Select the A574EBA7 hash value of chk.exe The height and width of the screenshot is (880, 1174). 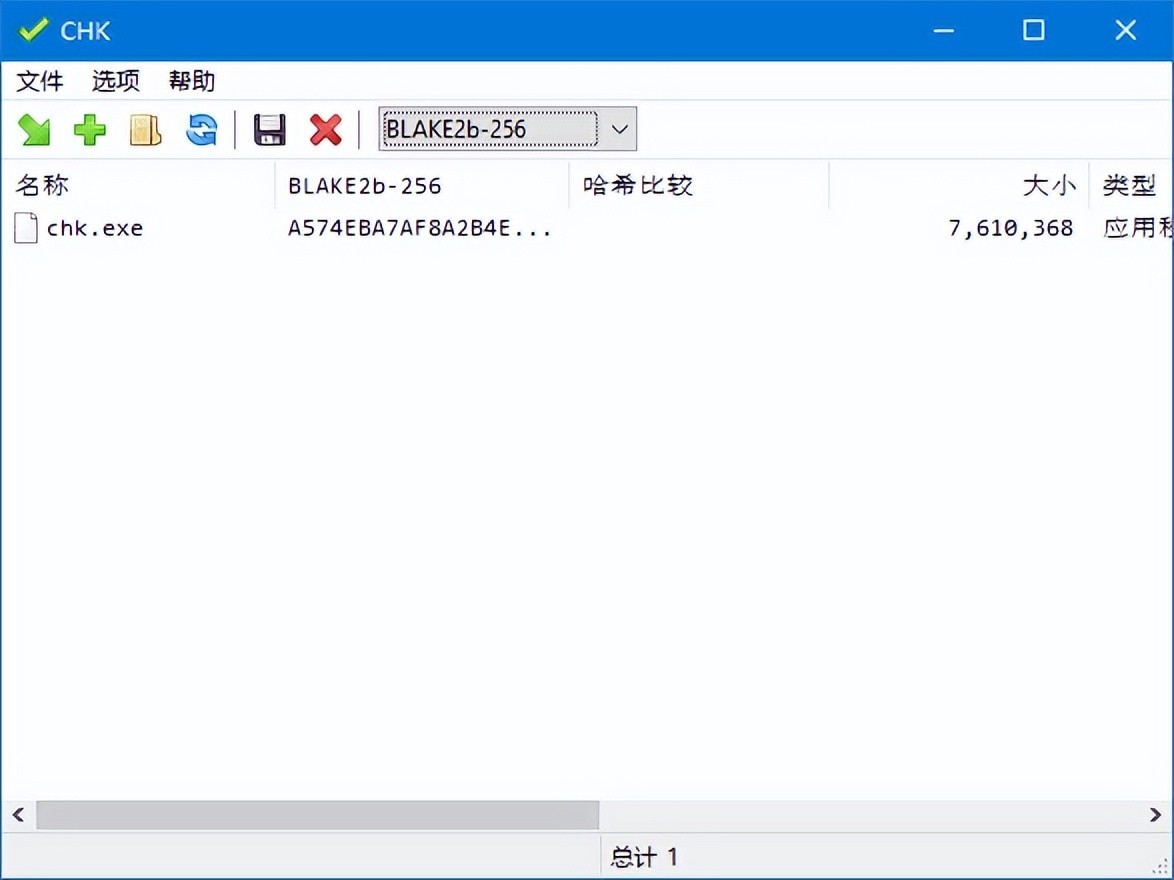click(x=420, y=228)
